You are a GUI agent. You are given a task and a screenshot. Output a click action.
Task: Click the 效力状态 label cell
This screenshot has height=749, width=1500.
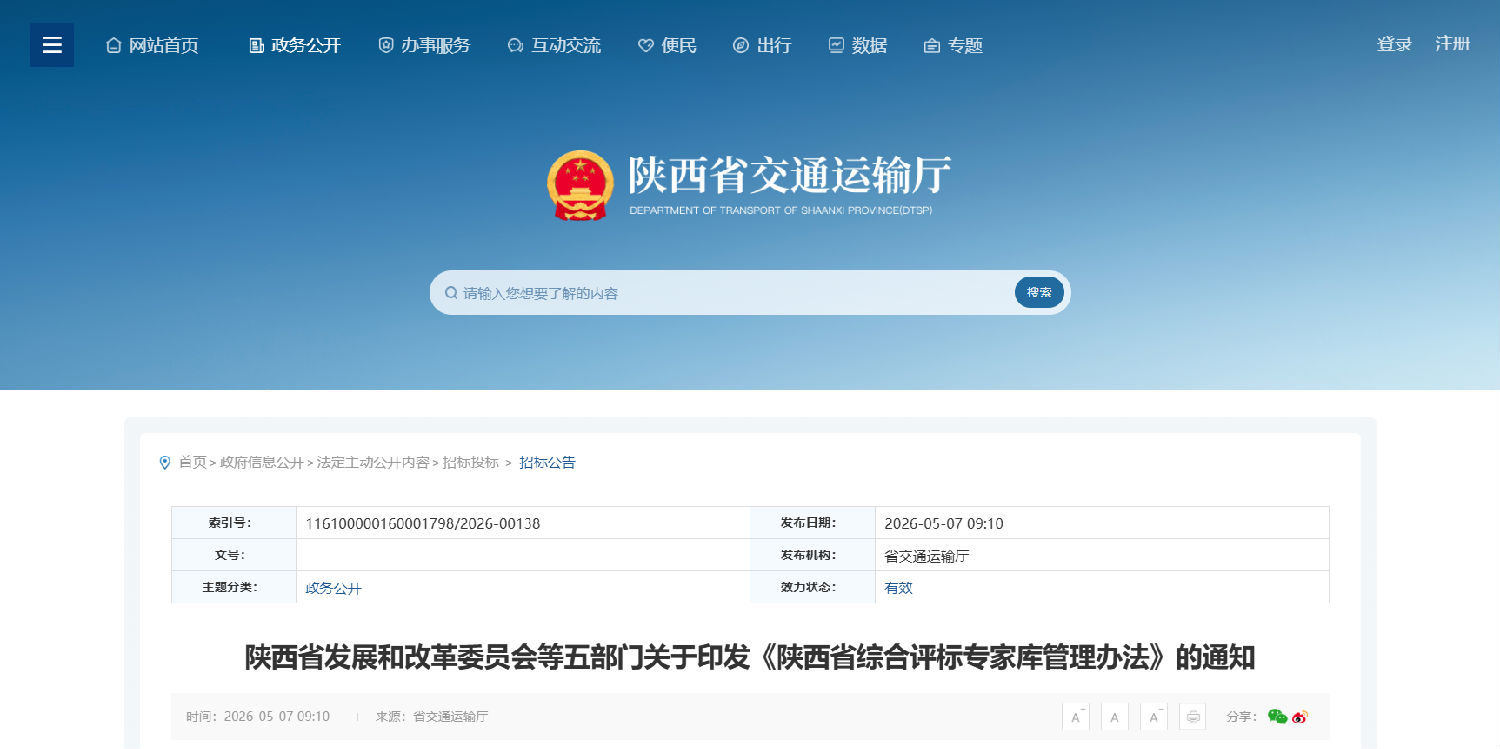[813, 587]
